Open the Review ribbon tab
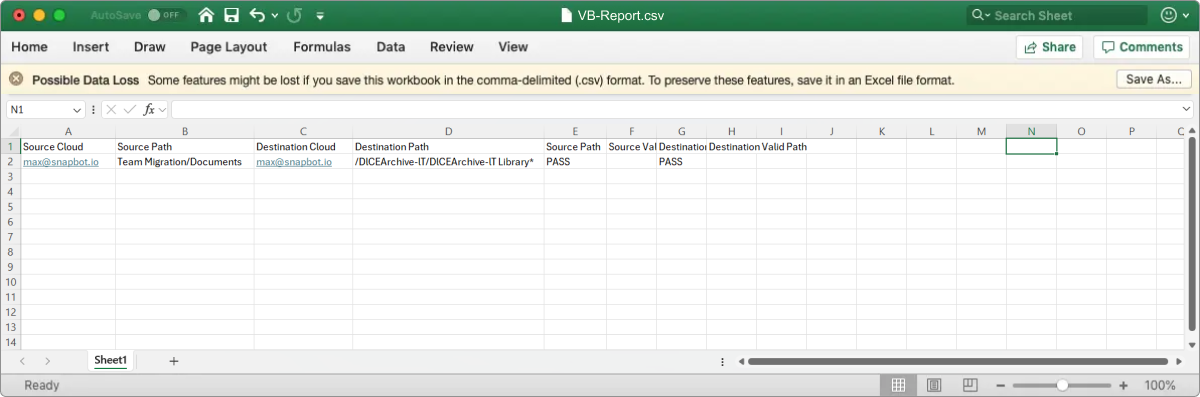Screen dimensions: 1200x397 tap(452, 47)
